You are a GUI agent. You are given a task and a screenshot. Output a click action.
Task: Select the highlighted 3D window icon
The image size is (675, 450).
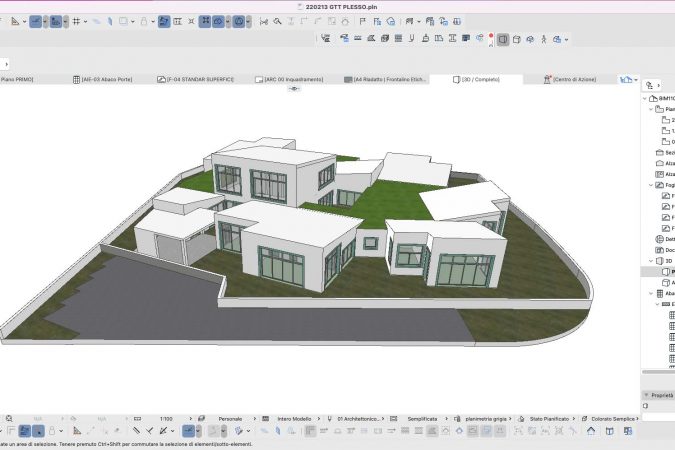(x=503, y=39)
